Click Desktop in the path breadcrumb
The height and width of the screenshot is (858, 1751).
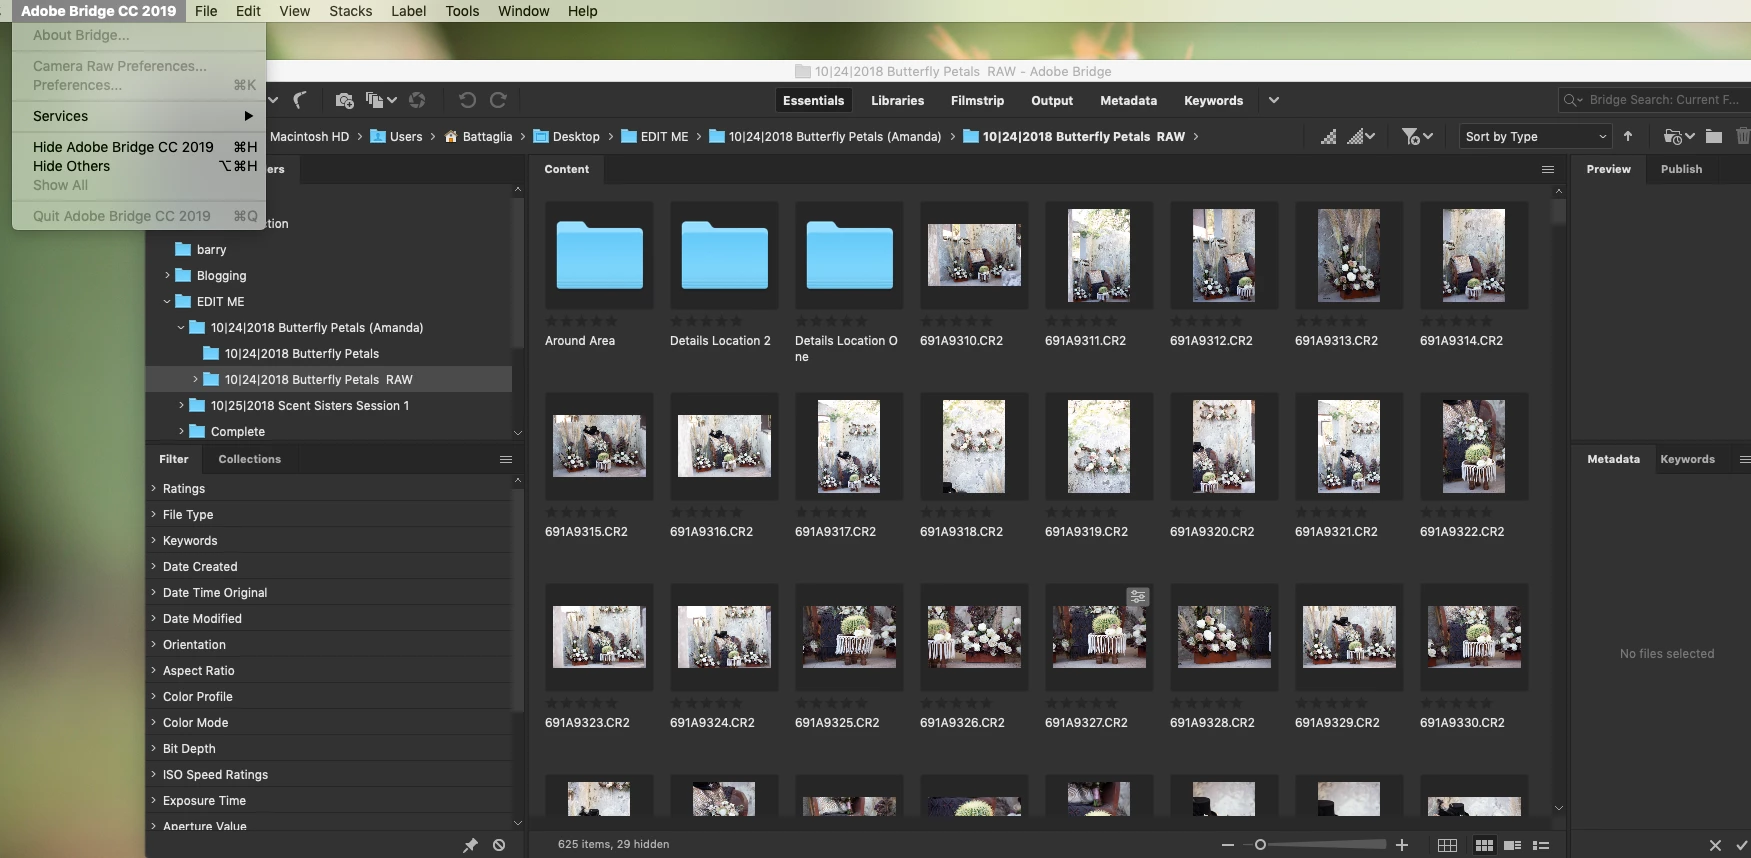click(576, 136)
